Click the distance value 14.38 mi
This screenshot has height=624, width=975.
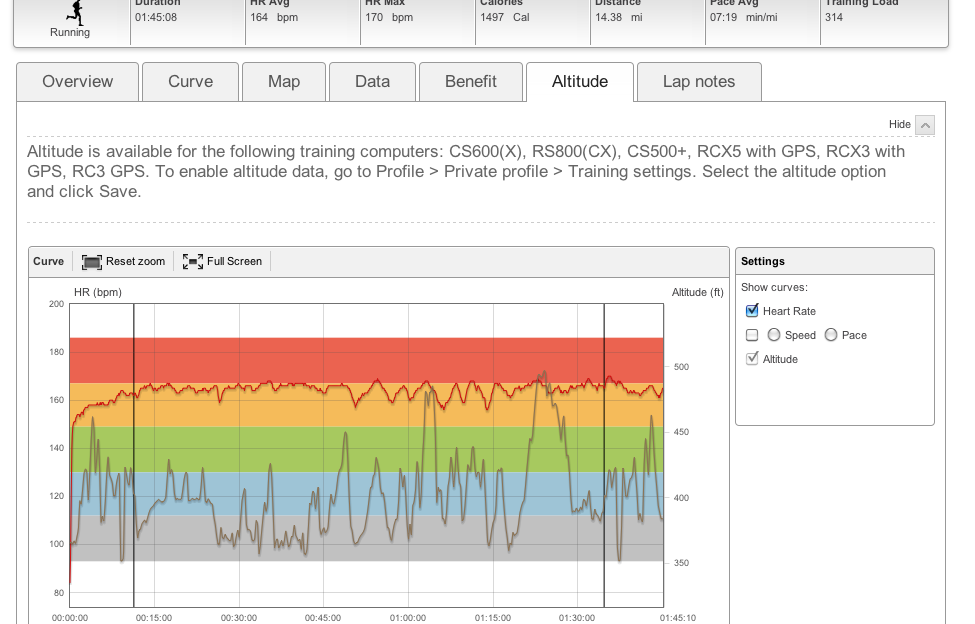point(619,17)
